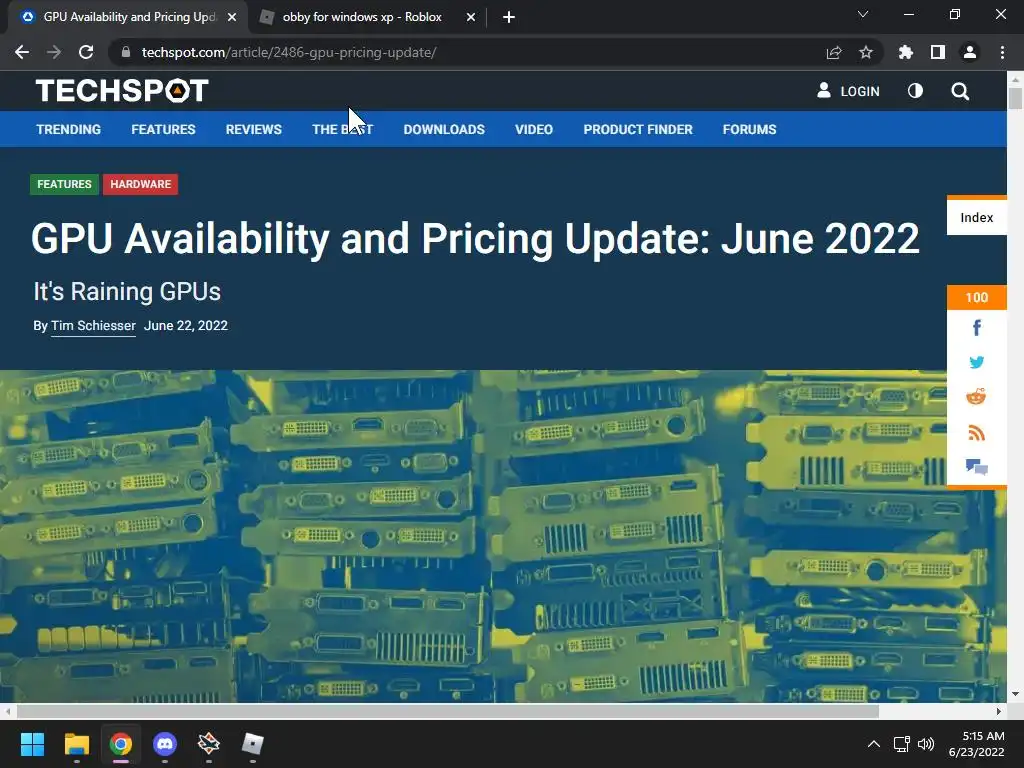
Task: View site info lock icon
Action: pyautogui.click(x=126, y=52)
